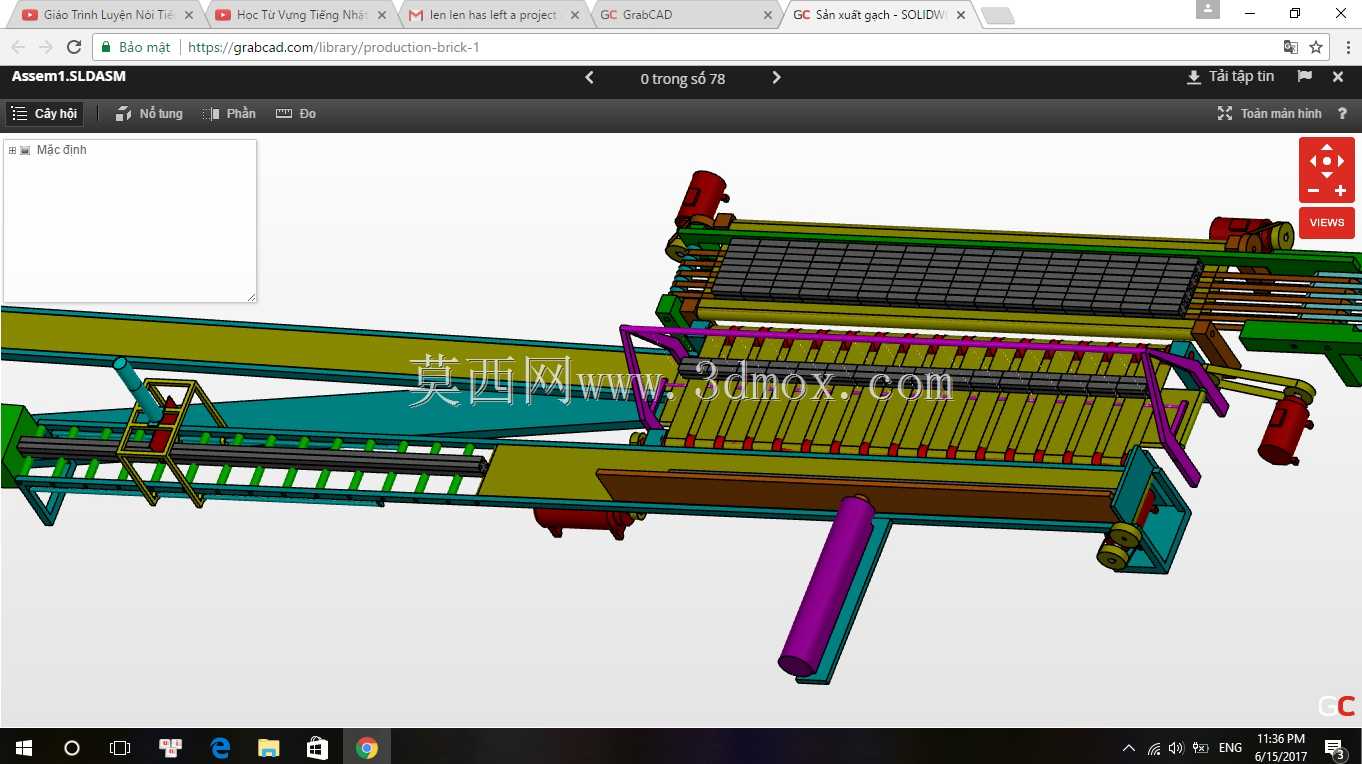Image resolution: width=1362 pixels, height=764 pixels.
Task: Close the Giáo Trình Luyện Nói tab
Action: click(189, 15)
